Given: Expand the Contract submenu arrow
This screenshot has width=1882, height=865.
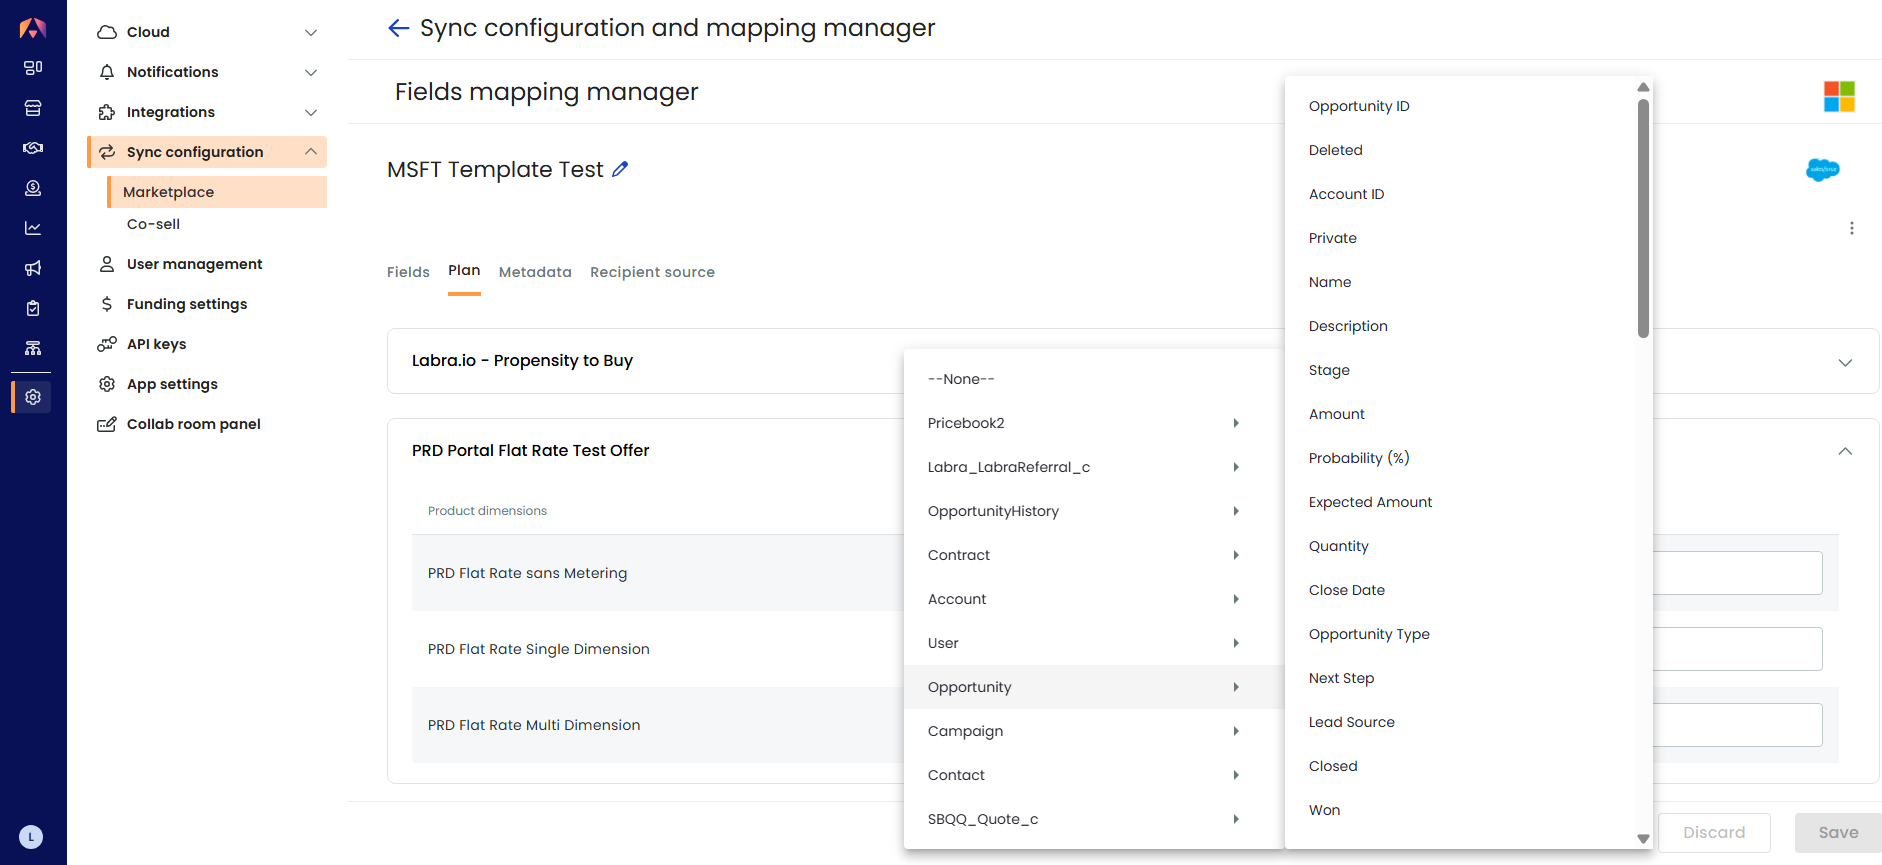Looking at the screenshot, I should pyautogui.click(x=1236, y=555).
